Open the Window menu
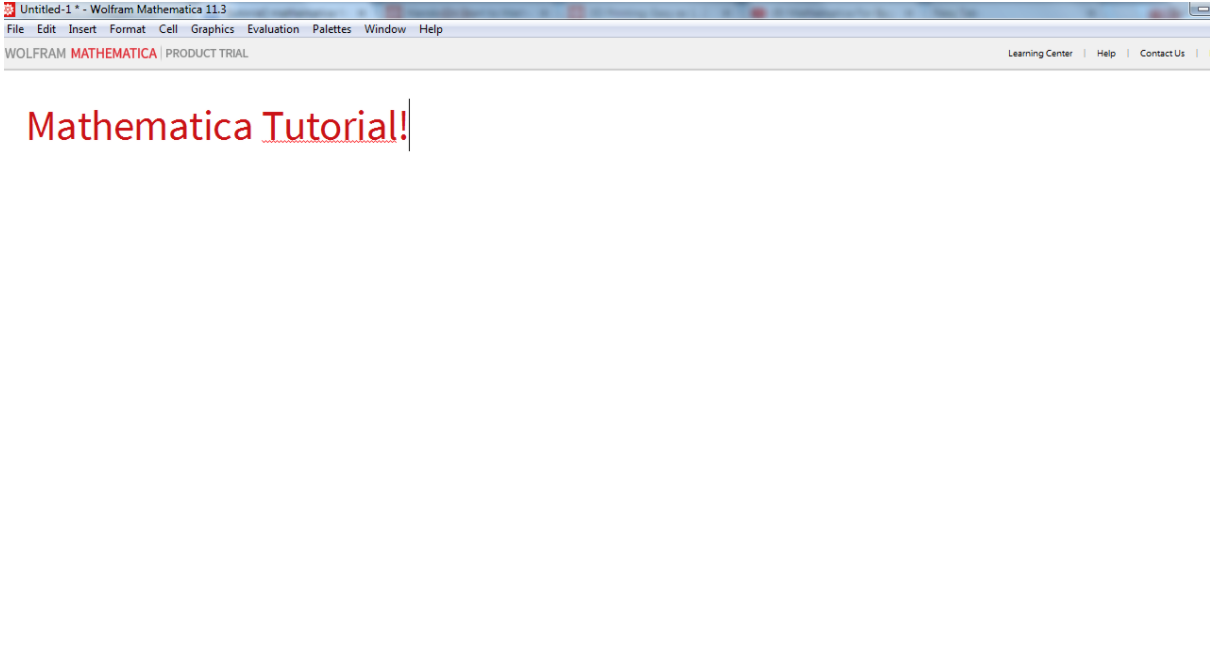 pyautogui.click(x=385, y=29)
